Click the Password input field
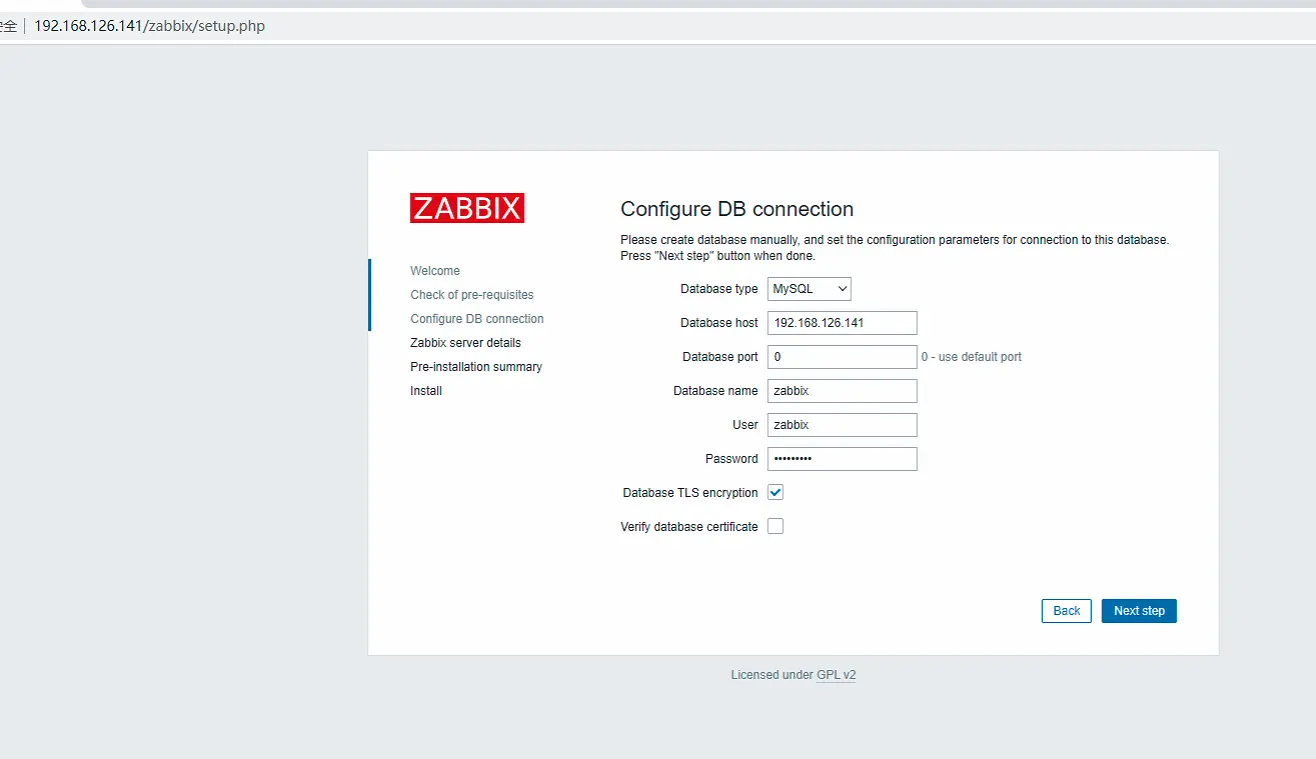The height and width of the screenshot is (759, 1316). (842, 459)
